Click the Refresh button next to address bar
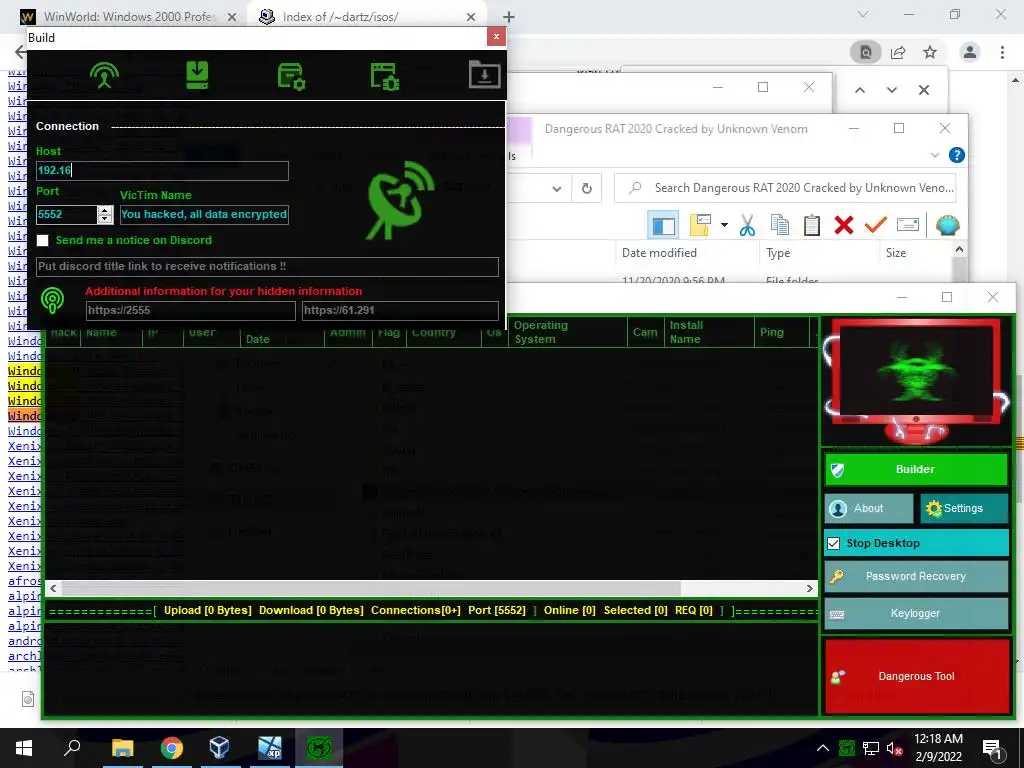 586,189
